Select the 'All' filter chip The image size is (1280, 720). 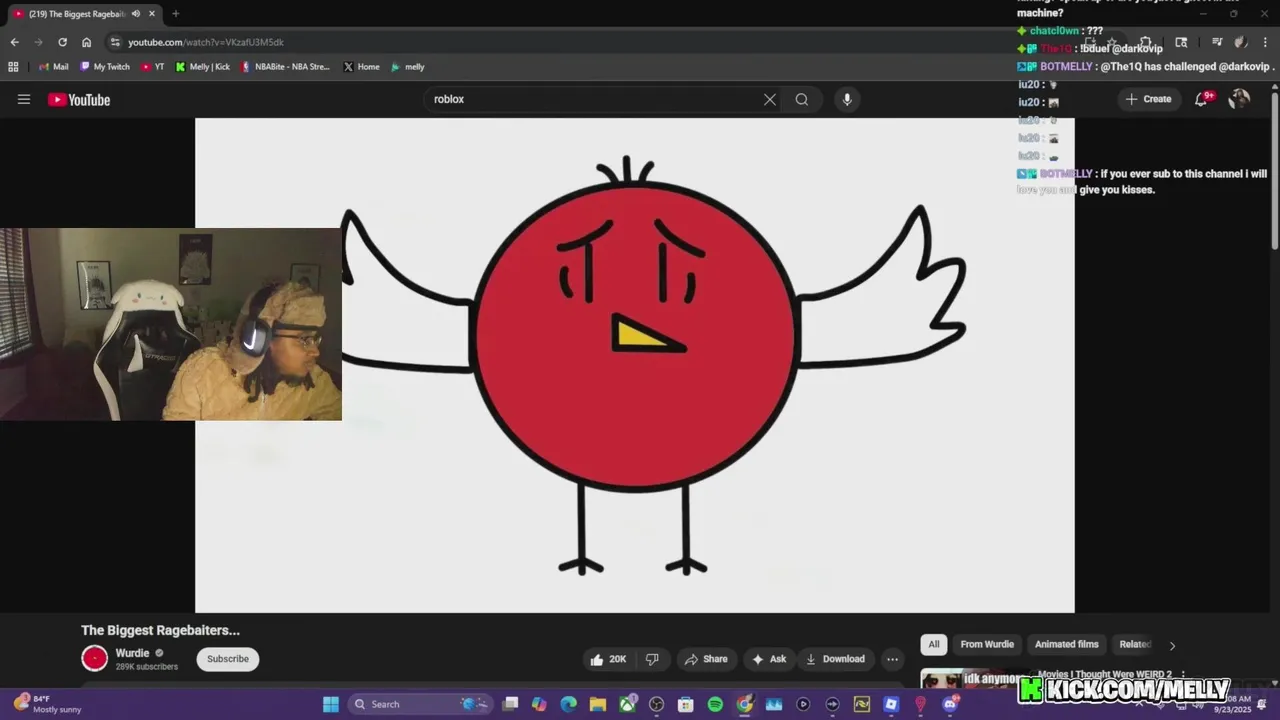tap(934, 644)
